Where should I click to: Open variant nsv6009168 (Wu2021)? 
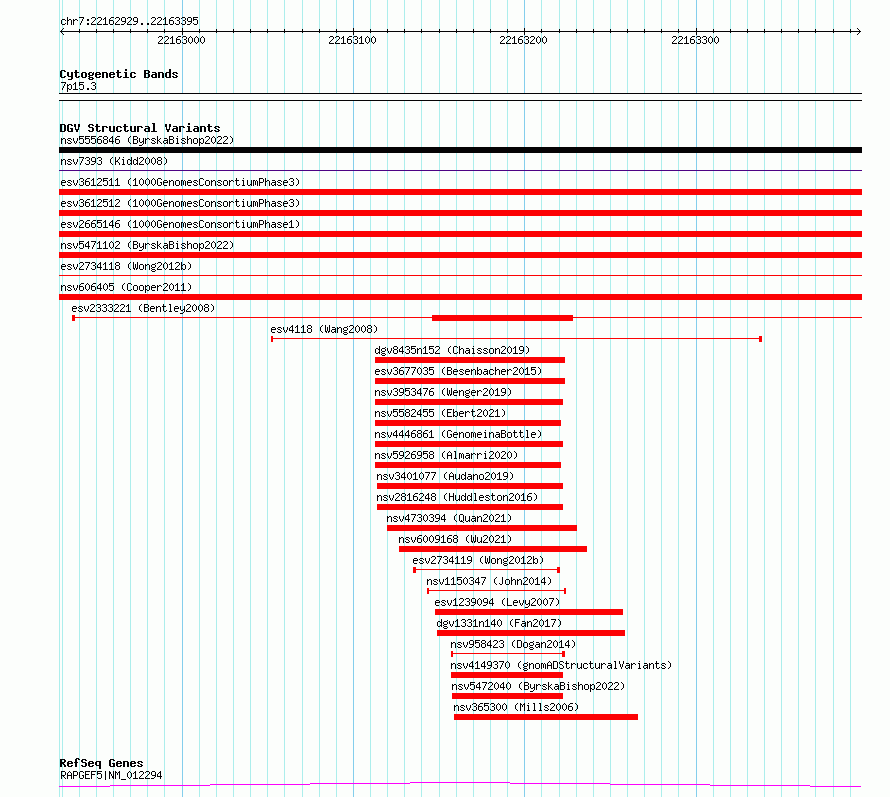point(455,539)
